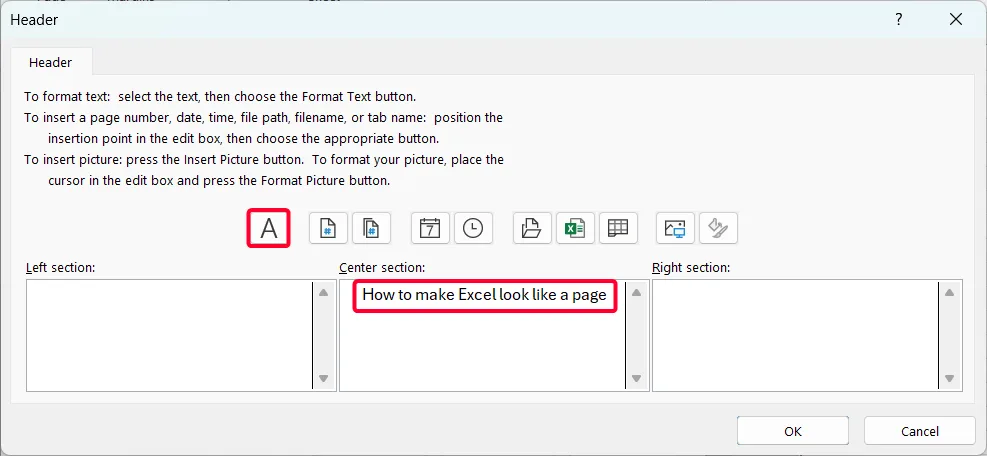Viewport: 987px width, 456px height.
Task: Click the 'Center section:' label
Action: [382, 268]
